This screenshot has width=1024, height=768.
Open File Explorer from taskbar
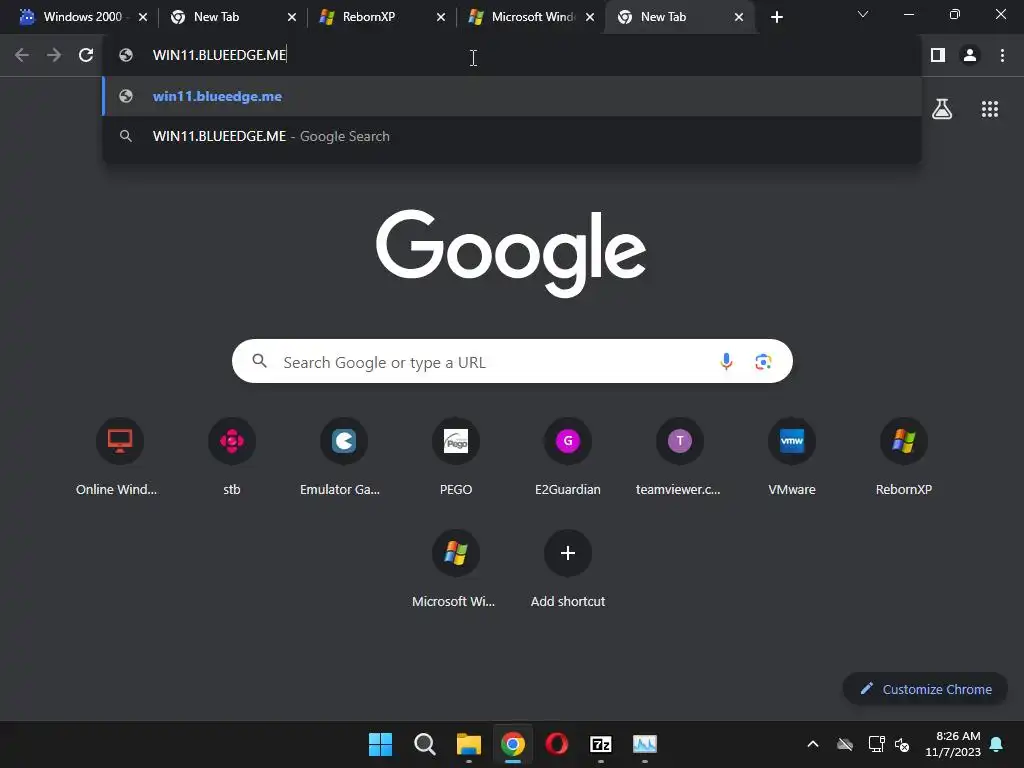coord(468,744)
